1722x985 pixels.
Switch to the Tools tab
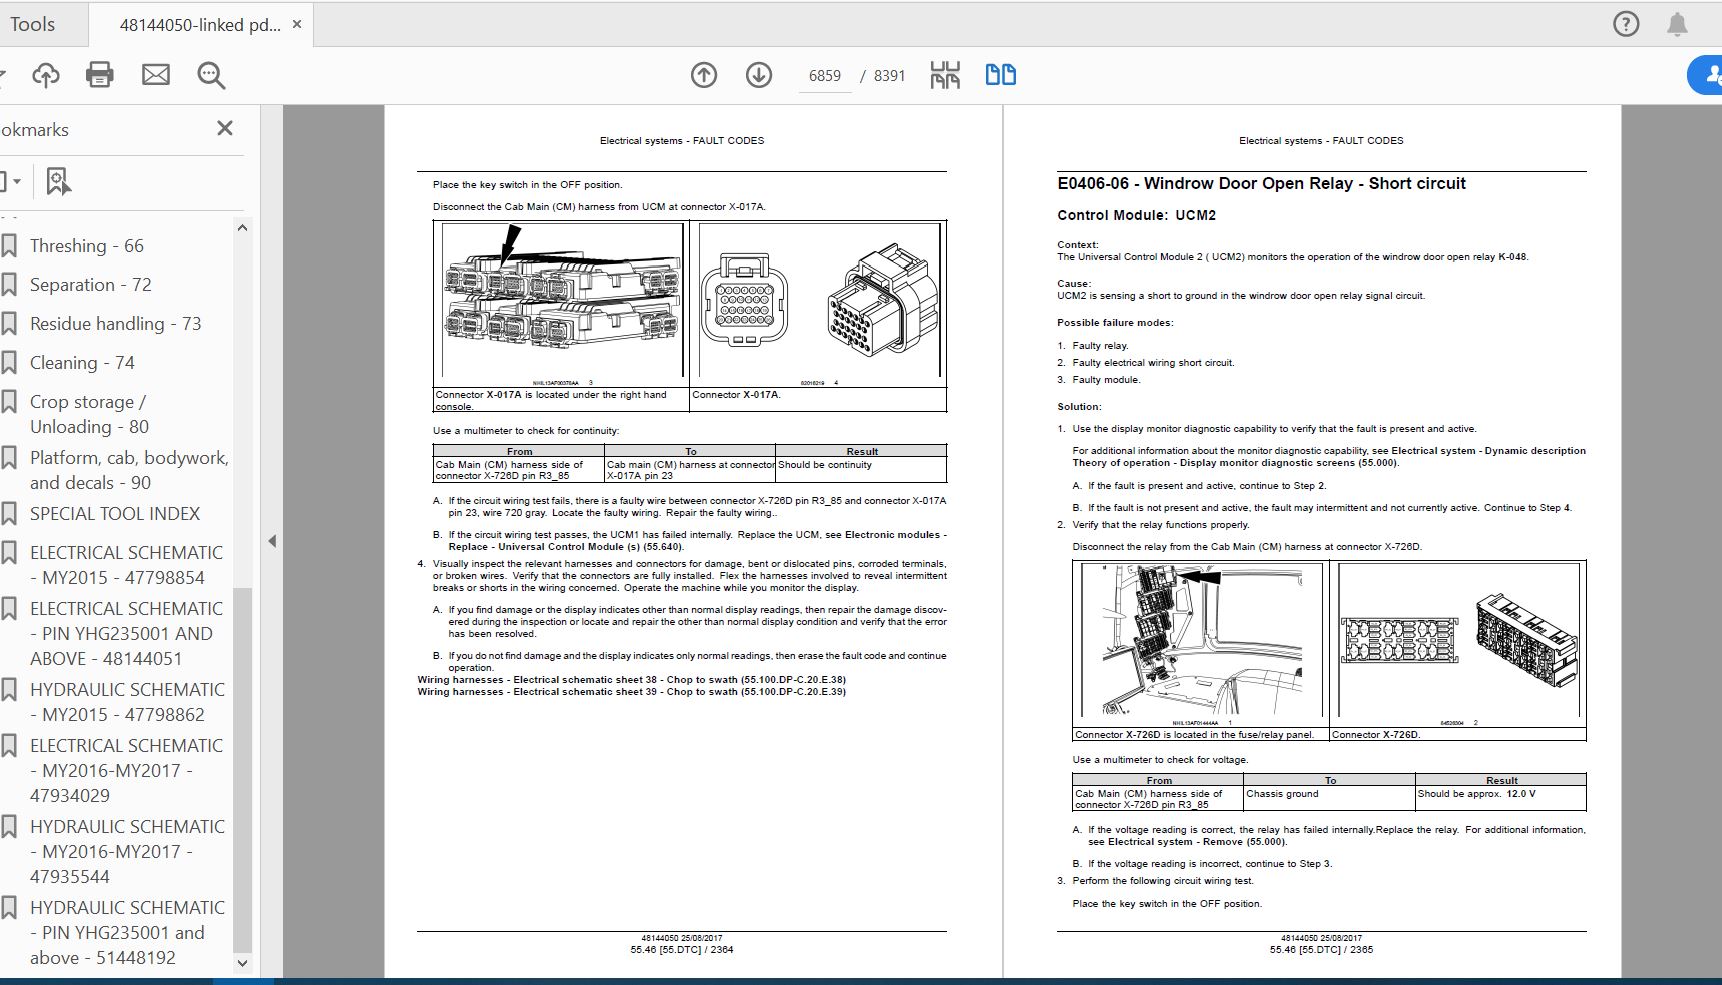point(33,24)
